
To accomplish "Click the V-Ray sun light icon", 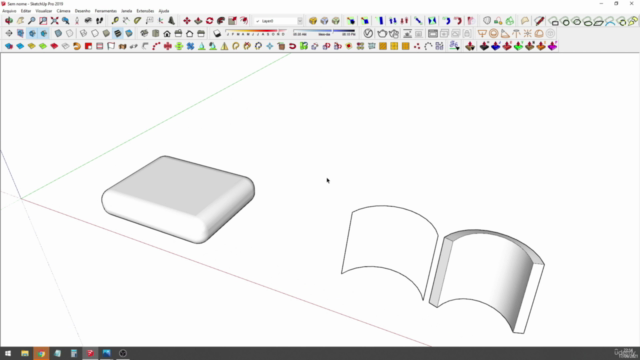I will tap(527, 33).
